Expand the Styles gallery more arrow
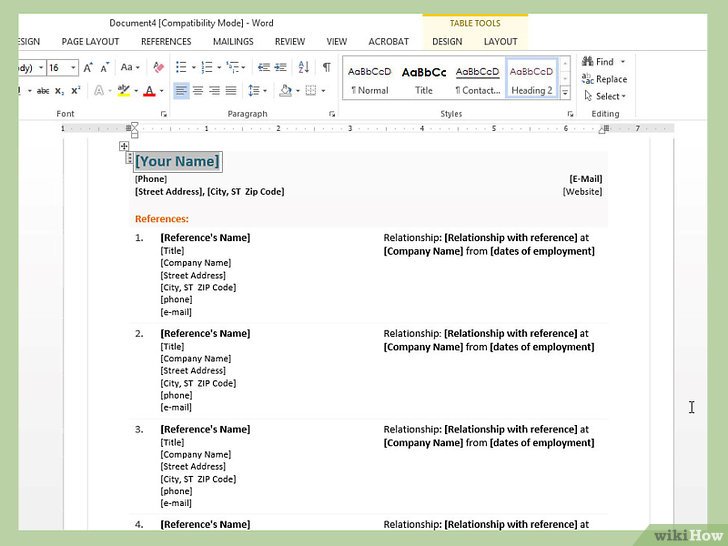This screenshot has width=728, height=546. (x=564, y=93)
